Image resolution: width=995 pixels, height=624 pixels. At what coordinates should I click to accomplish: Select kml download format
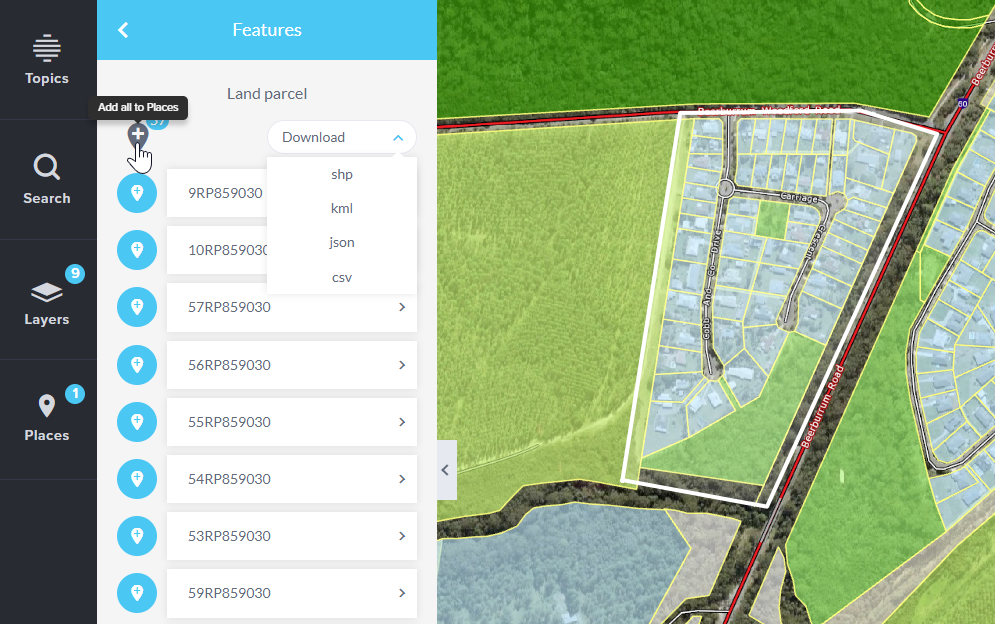342,208
